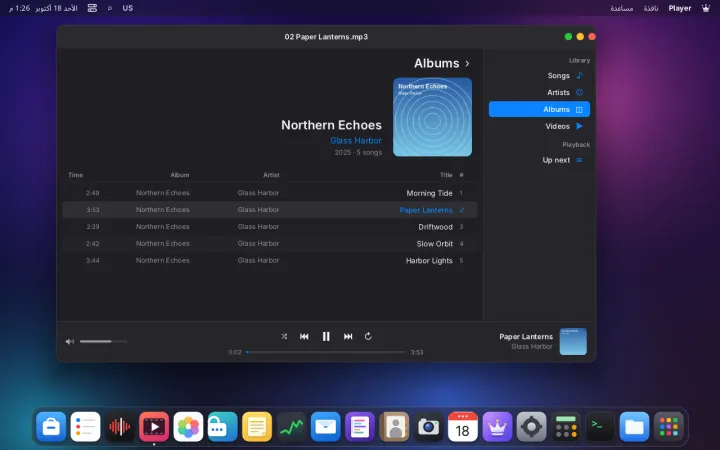Open the media player app in dock

pyautogui.click(x=154, y=427)
